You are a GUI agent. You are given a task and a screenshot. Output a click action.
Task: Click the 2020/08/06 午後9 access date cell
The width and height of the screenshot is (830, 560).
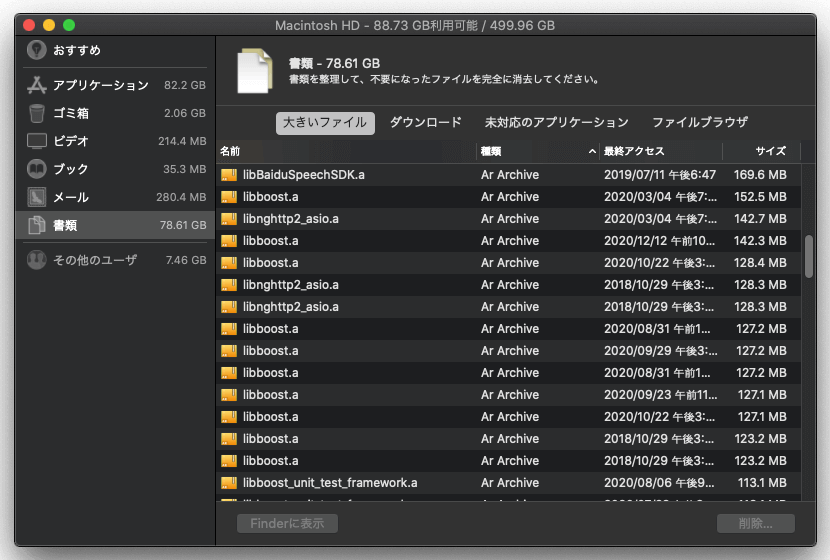pyautogui.click(x=659, y=483)
